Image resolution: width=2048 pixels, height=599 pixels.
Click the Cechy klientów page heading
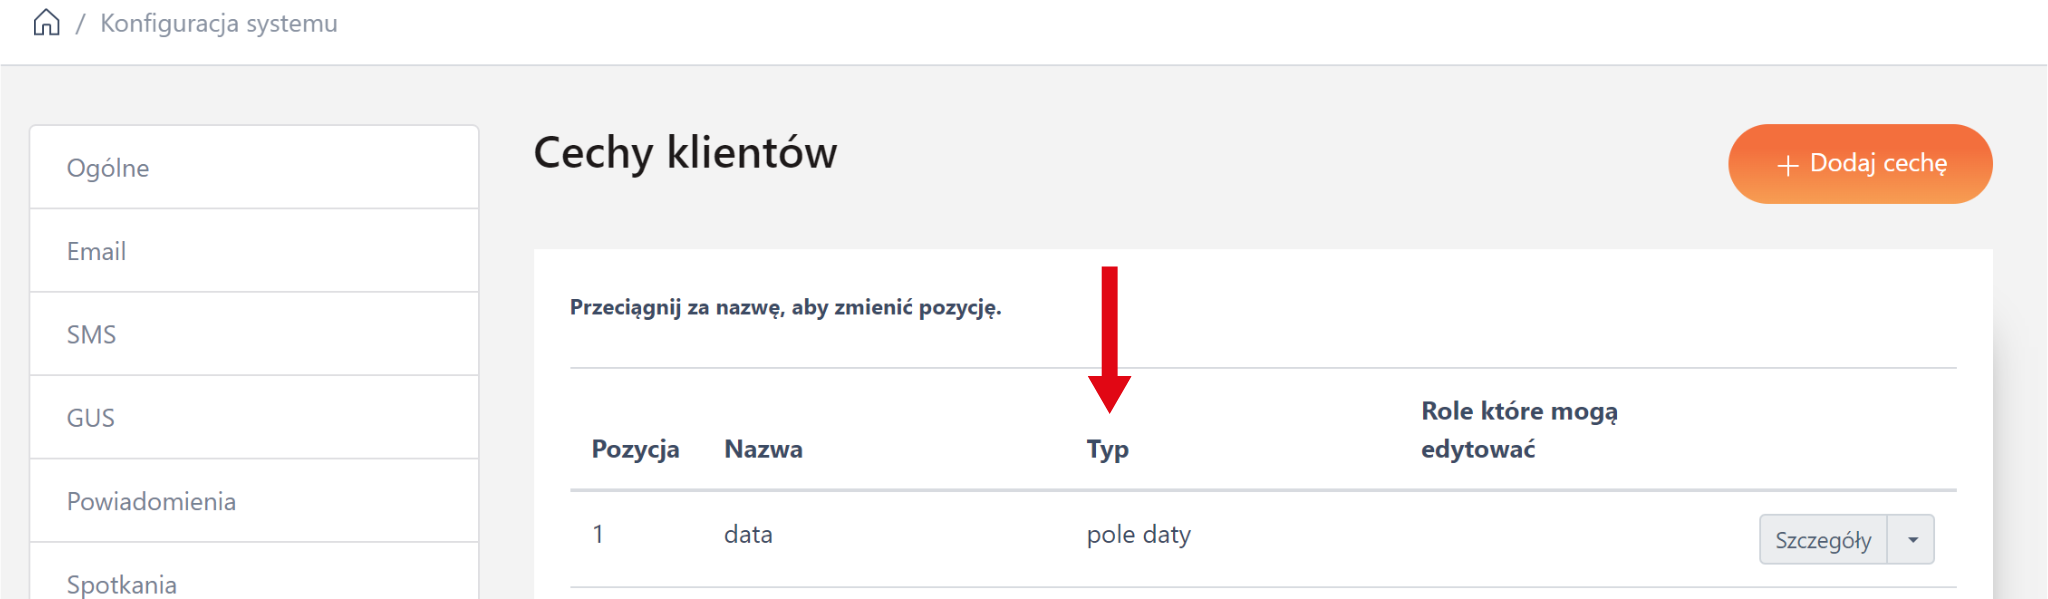(685, 153)
